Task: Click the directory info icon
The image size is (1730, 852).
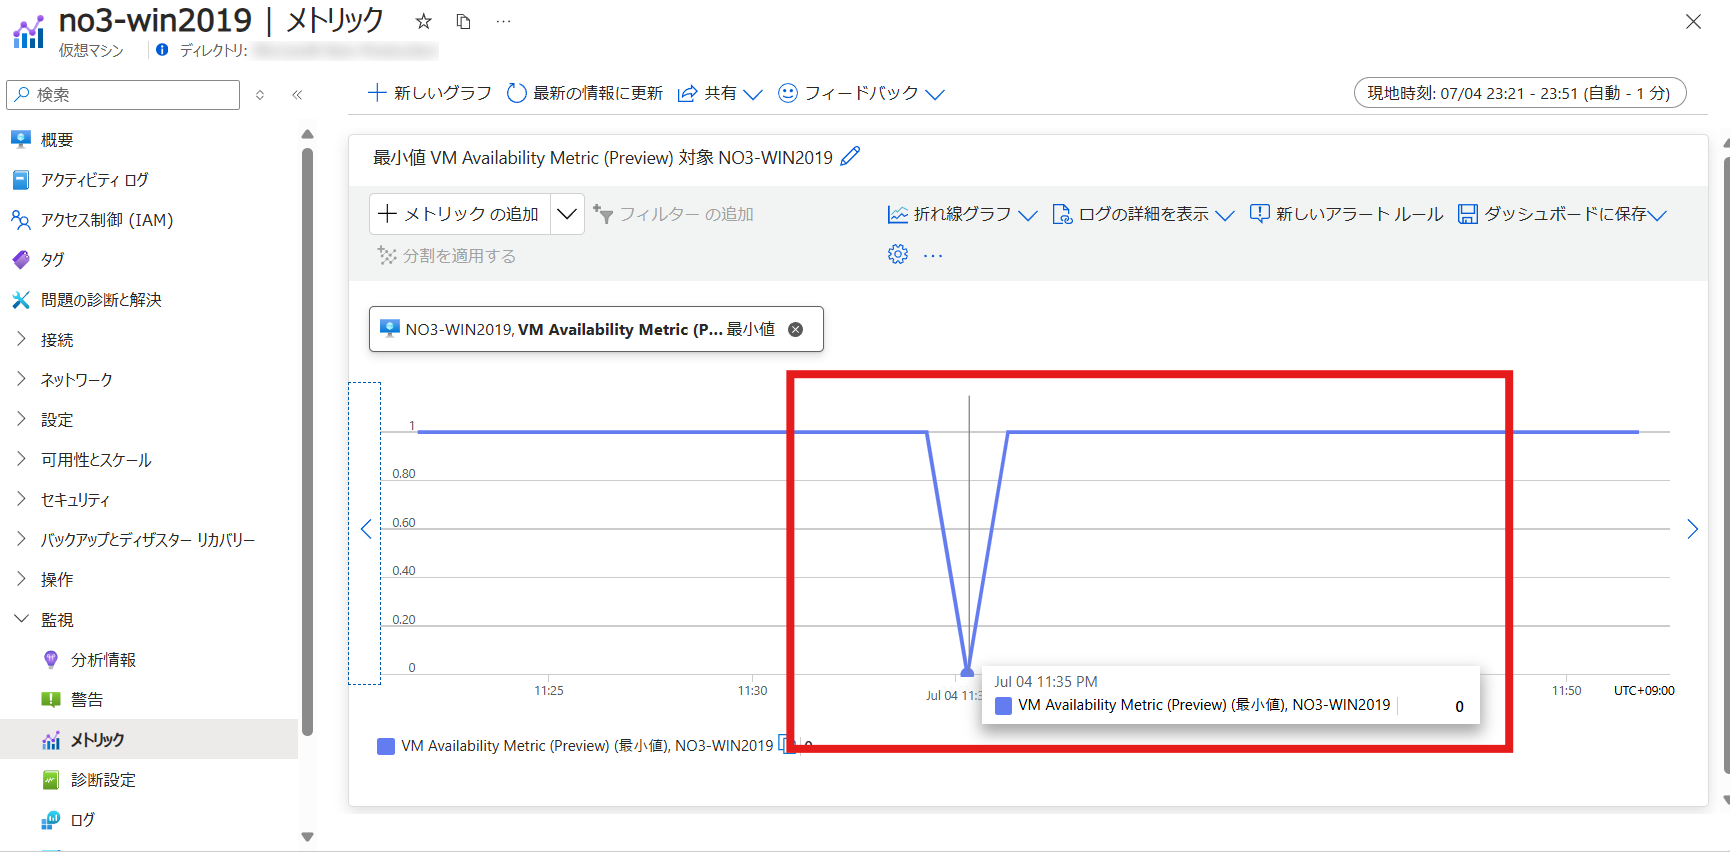Action: (x=162, y=50)
